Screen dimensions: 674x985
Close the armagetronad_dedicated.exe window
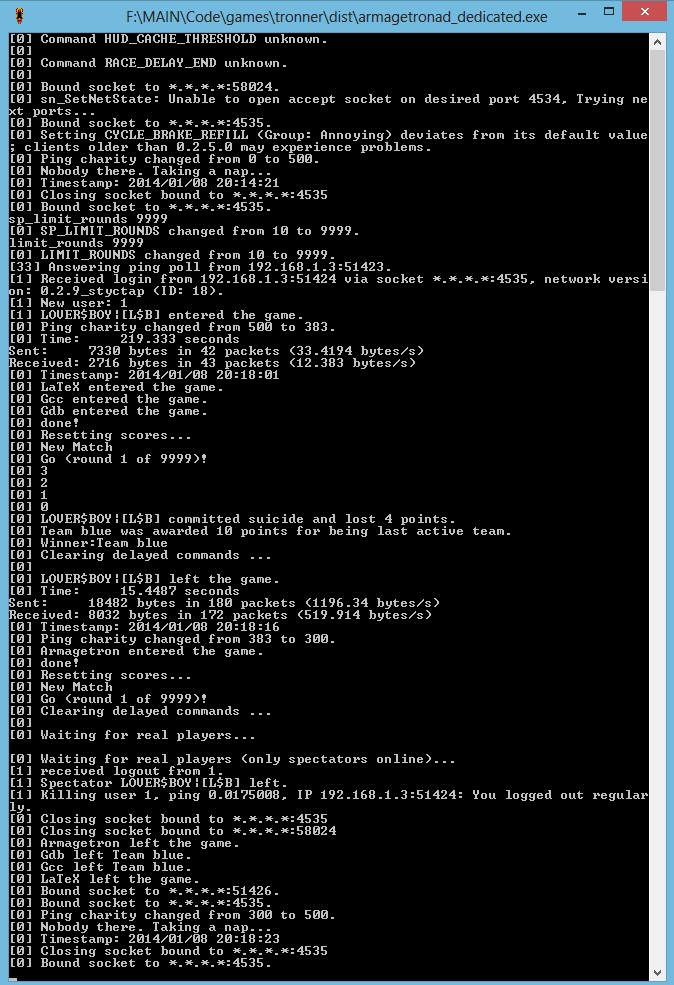click(644, 11)
